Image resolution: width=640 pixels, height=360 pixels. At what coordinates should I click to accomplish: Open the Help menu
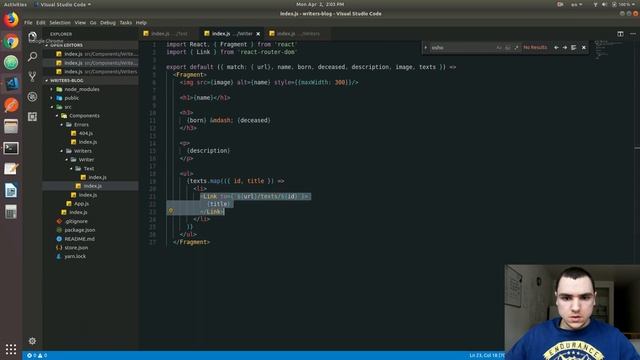tap(141, 23)
